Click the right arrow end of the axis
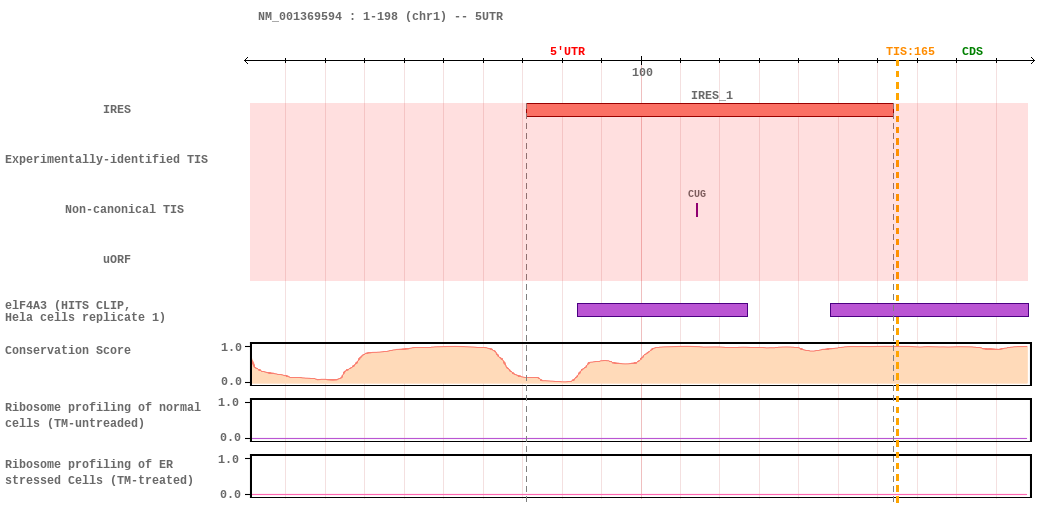1050x508 pixels. (x=1032, y=61)
